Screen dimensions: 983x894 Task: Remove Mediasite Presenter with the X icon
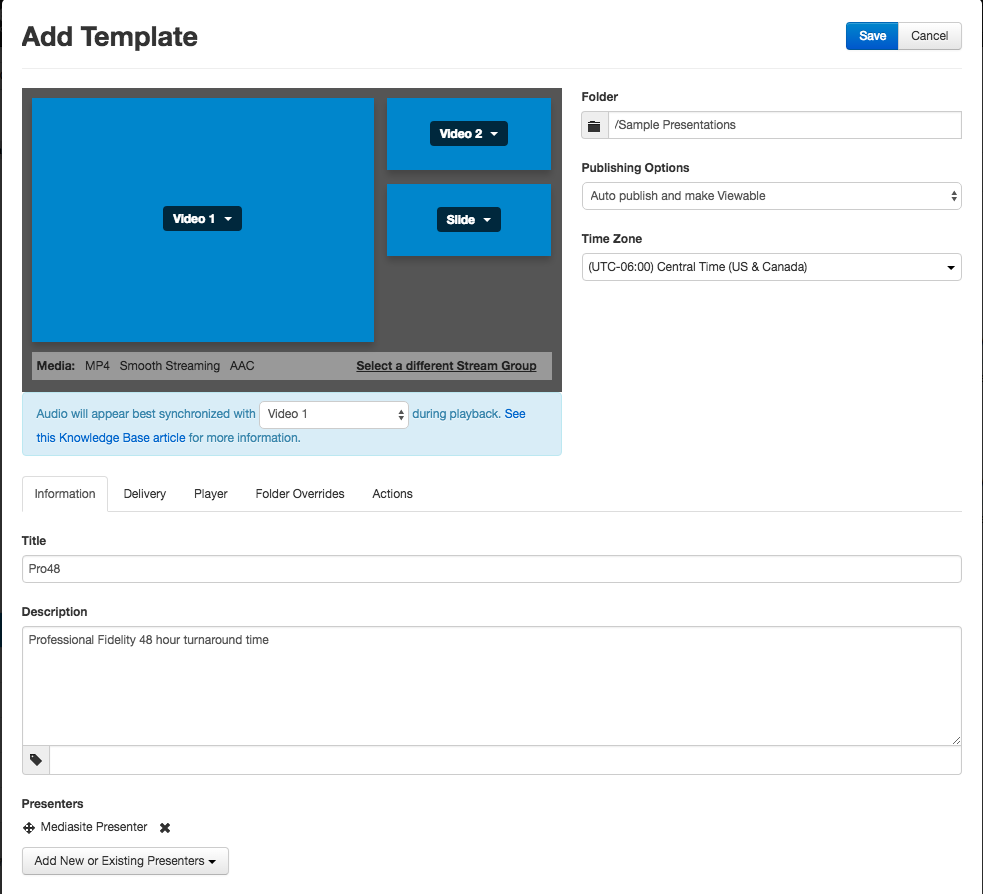point(165,828)
